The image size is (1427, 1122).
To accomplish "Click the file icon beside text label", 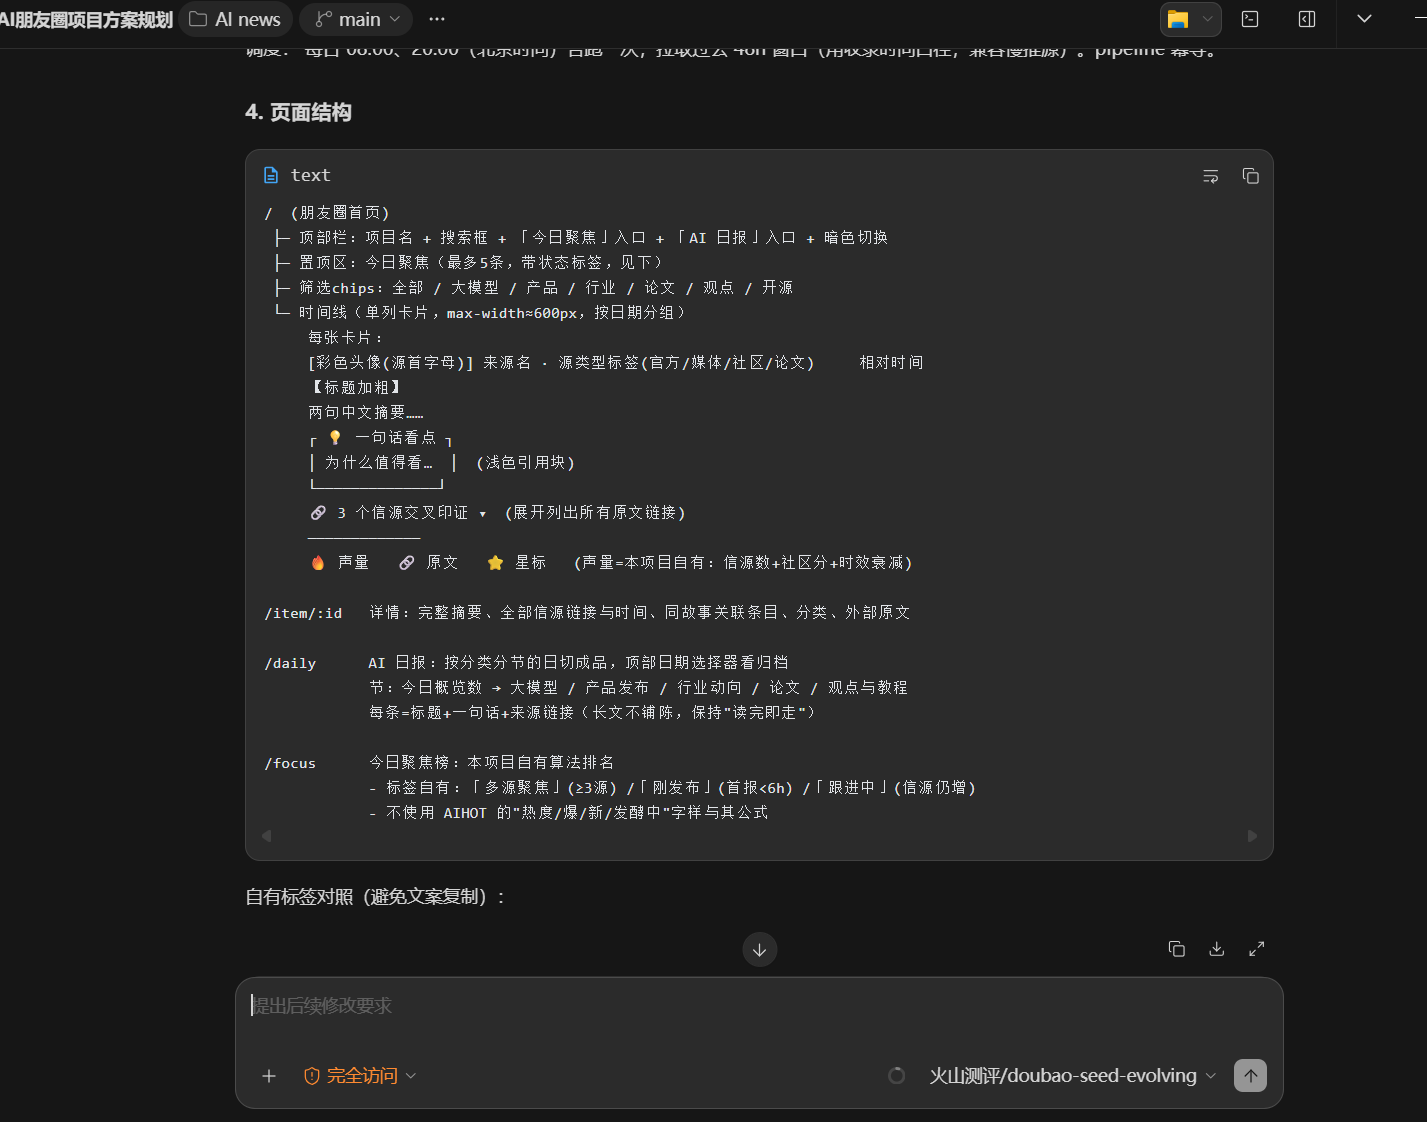I will pos(271,175).
